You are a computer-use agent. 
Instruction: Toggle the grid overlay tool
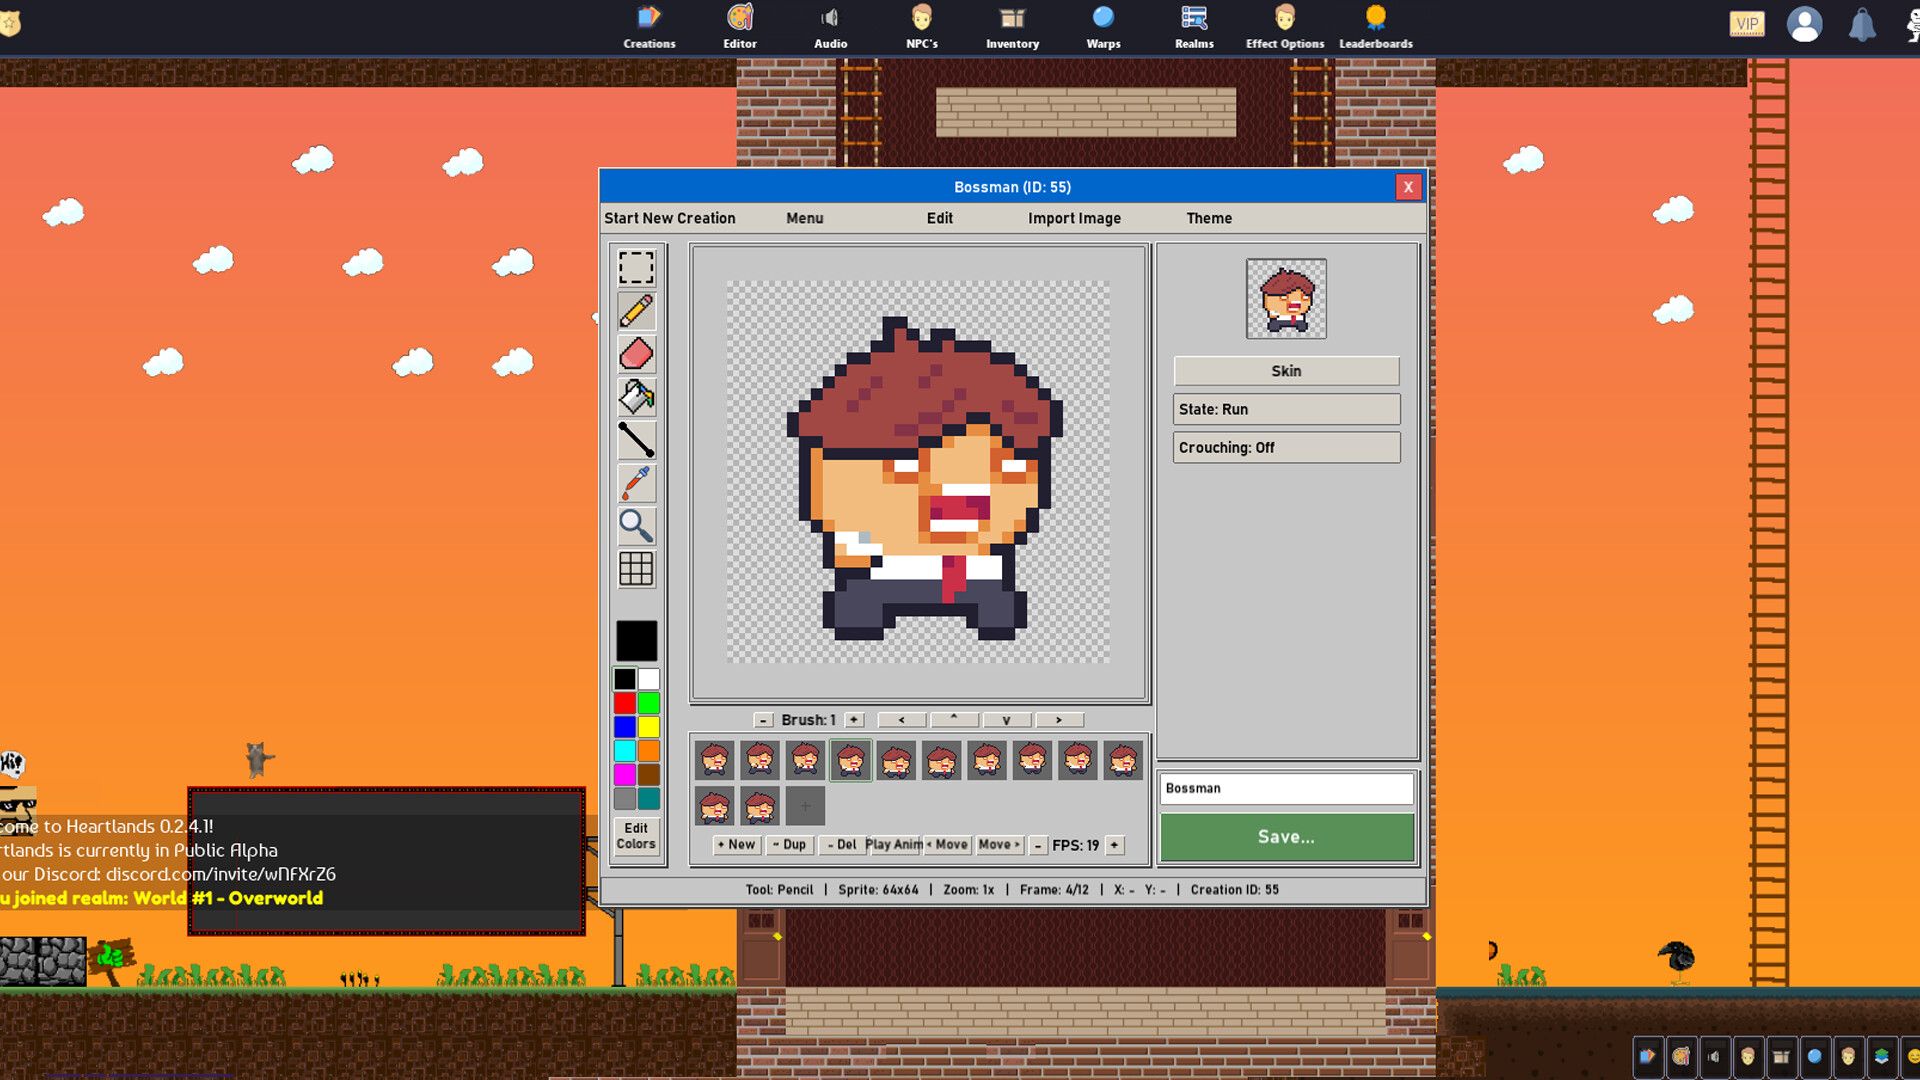pyautogui.click(x=636, y=569)
